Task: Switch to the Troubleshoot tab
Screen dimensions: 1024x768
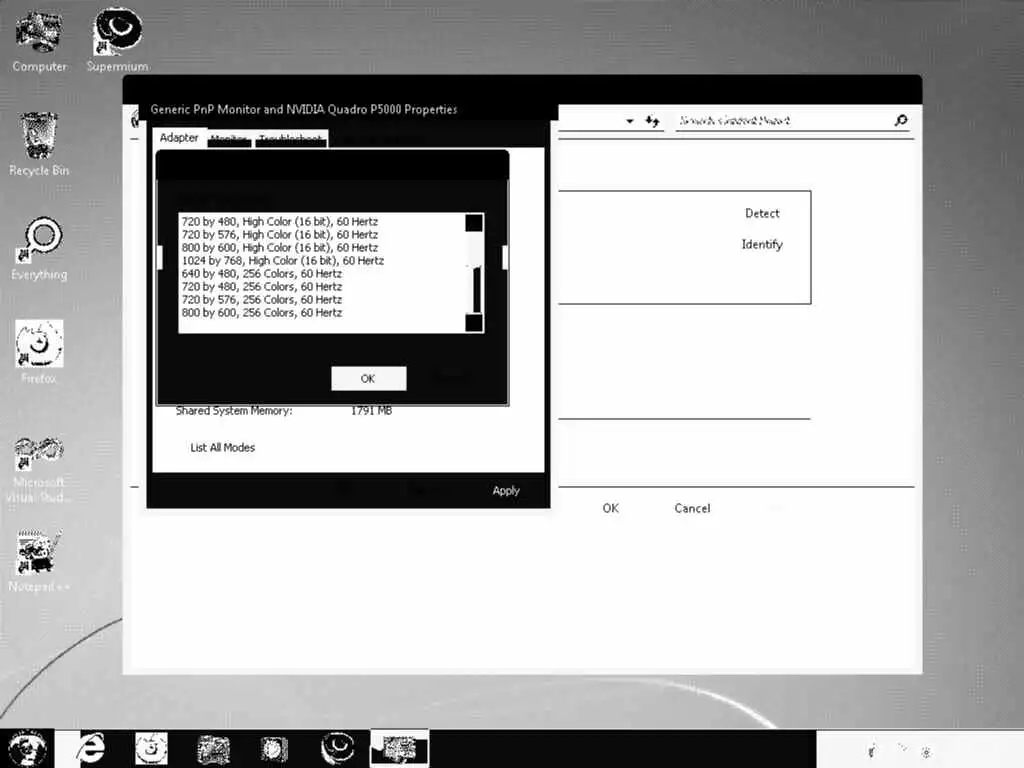Action: click(291, 139)
